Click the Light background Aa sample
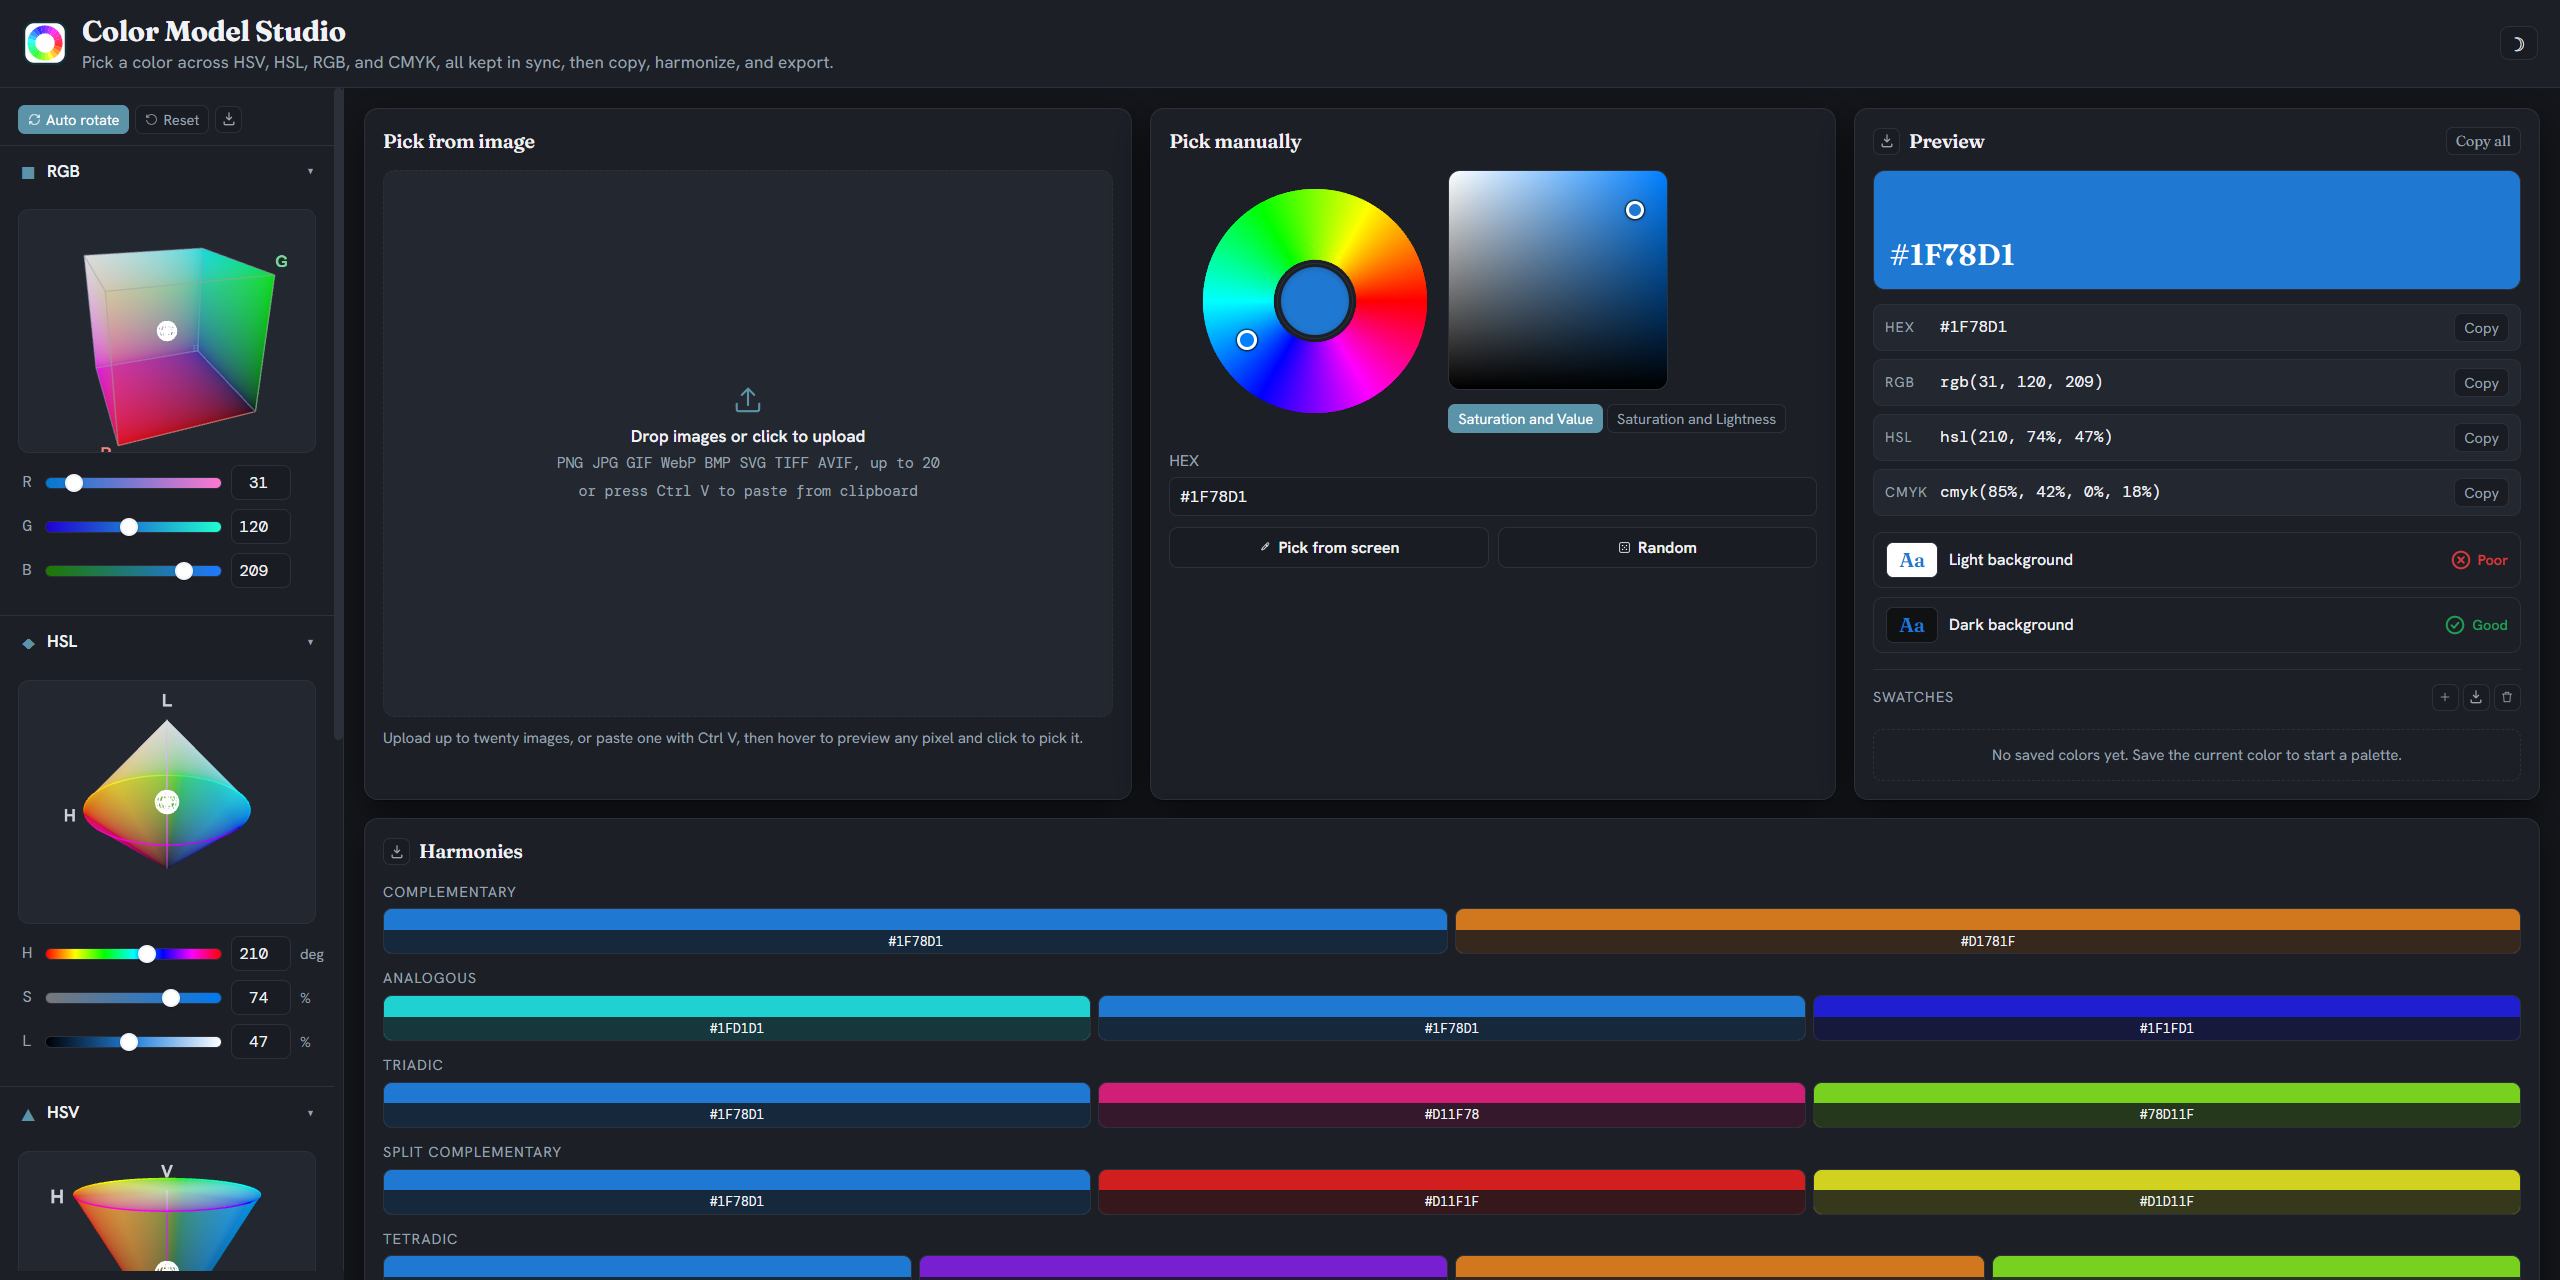 point(1912,560)
